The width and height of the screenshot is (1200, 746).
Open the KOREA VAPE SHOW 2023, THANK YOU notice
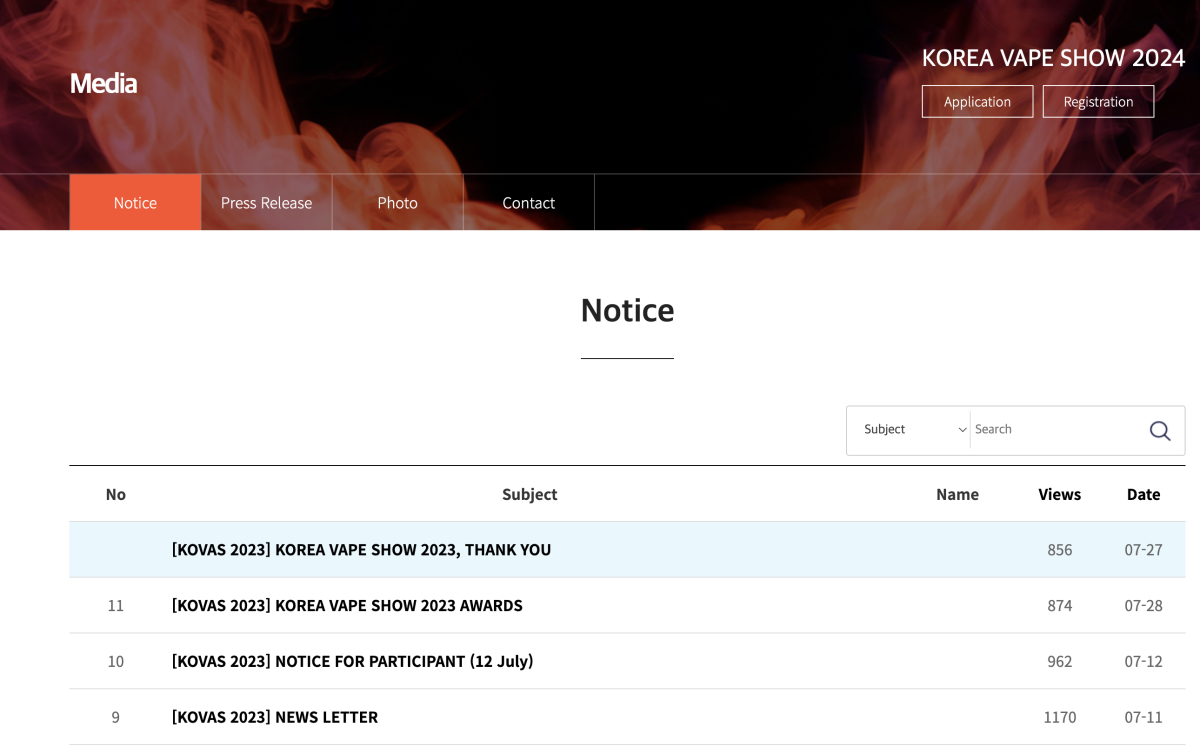click(361, 550)
